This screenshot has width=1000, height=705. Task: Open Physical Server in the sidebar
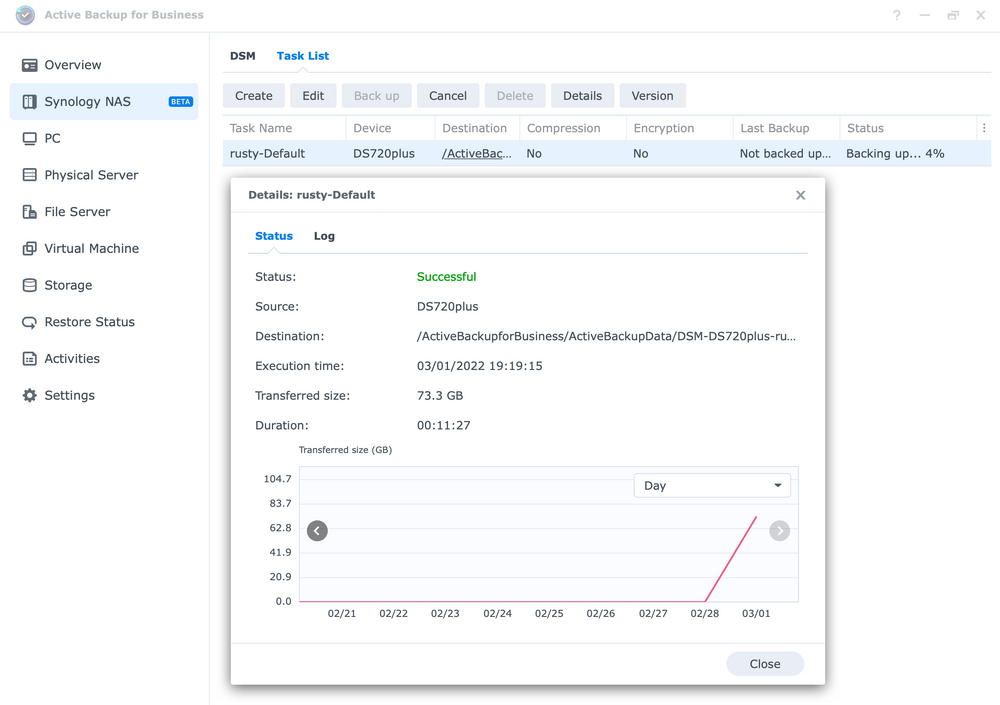104,175
